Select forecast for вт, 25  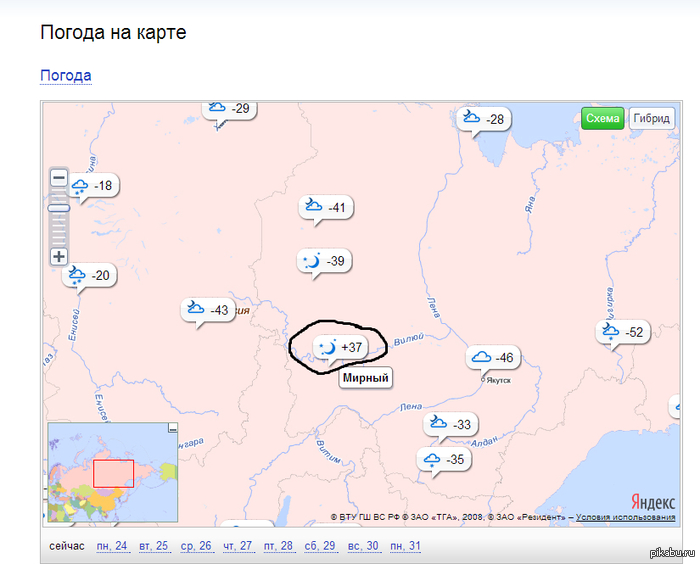[154, 546]
